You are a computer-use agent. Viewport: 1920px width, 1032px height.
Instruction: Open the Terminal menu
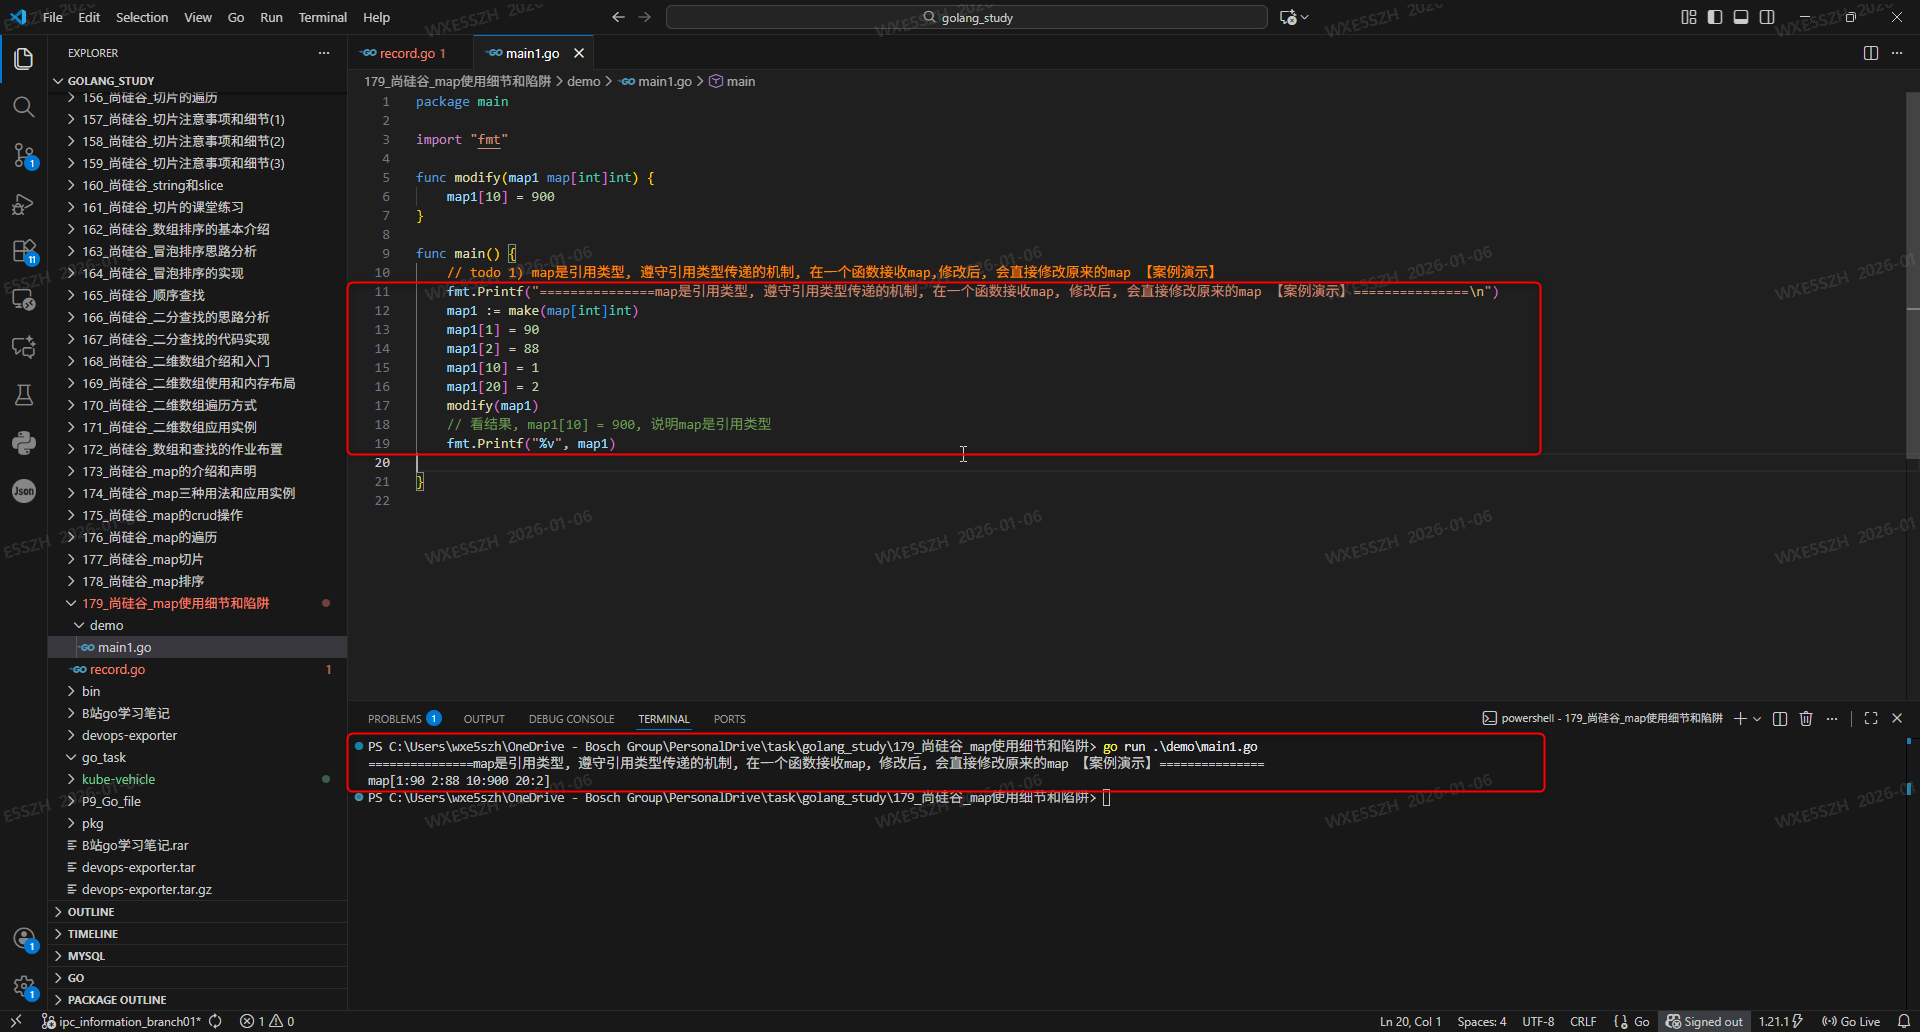(x=323, y=17)
